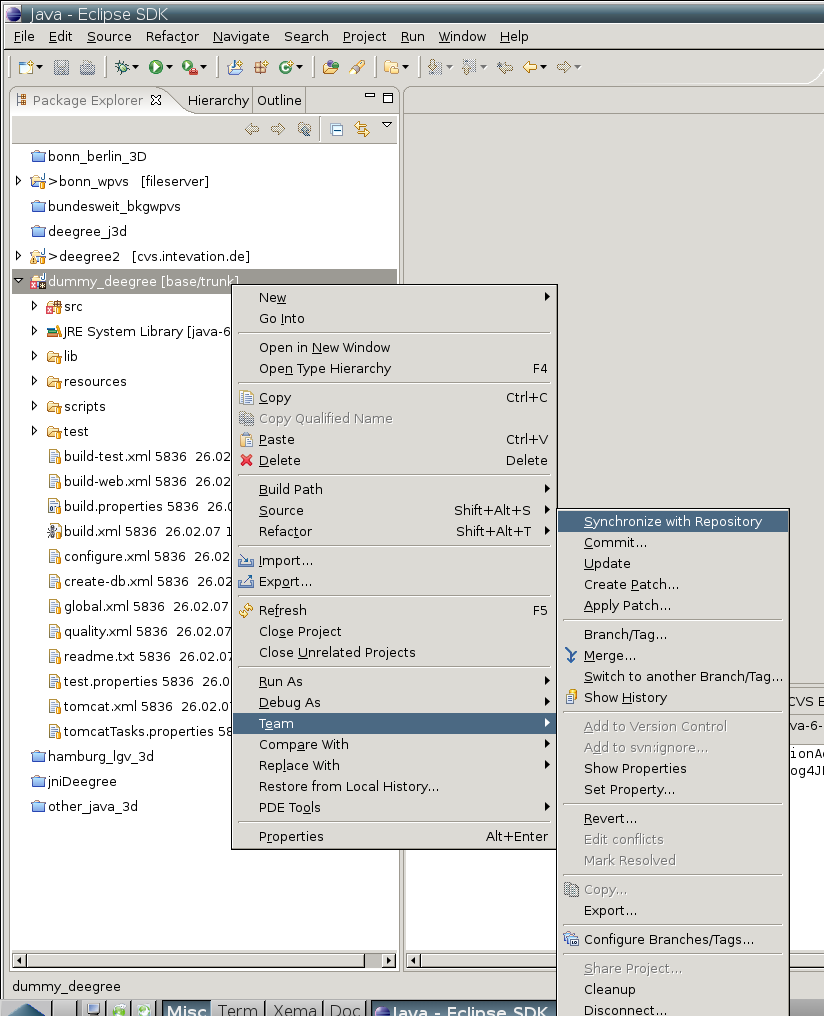Select the hamburg_lgv_3d project
Viewport: 824px width, 1016px height.
point(93,756)
